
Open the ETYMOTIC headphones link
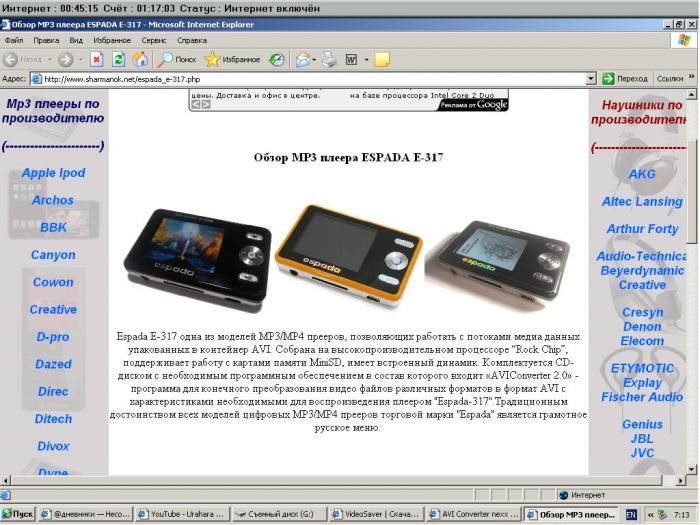[642, 368]
